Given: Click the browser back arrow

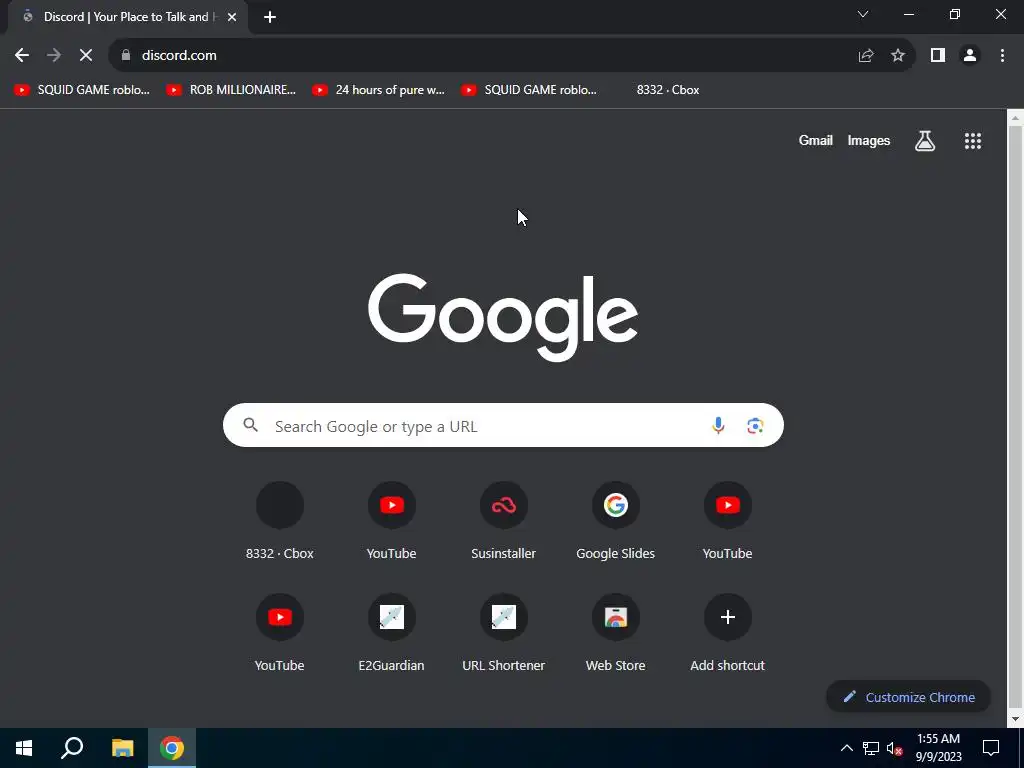Looking at the screenshot, I should (22, 56).
